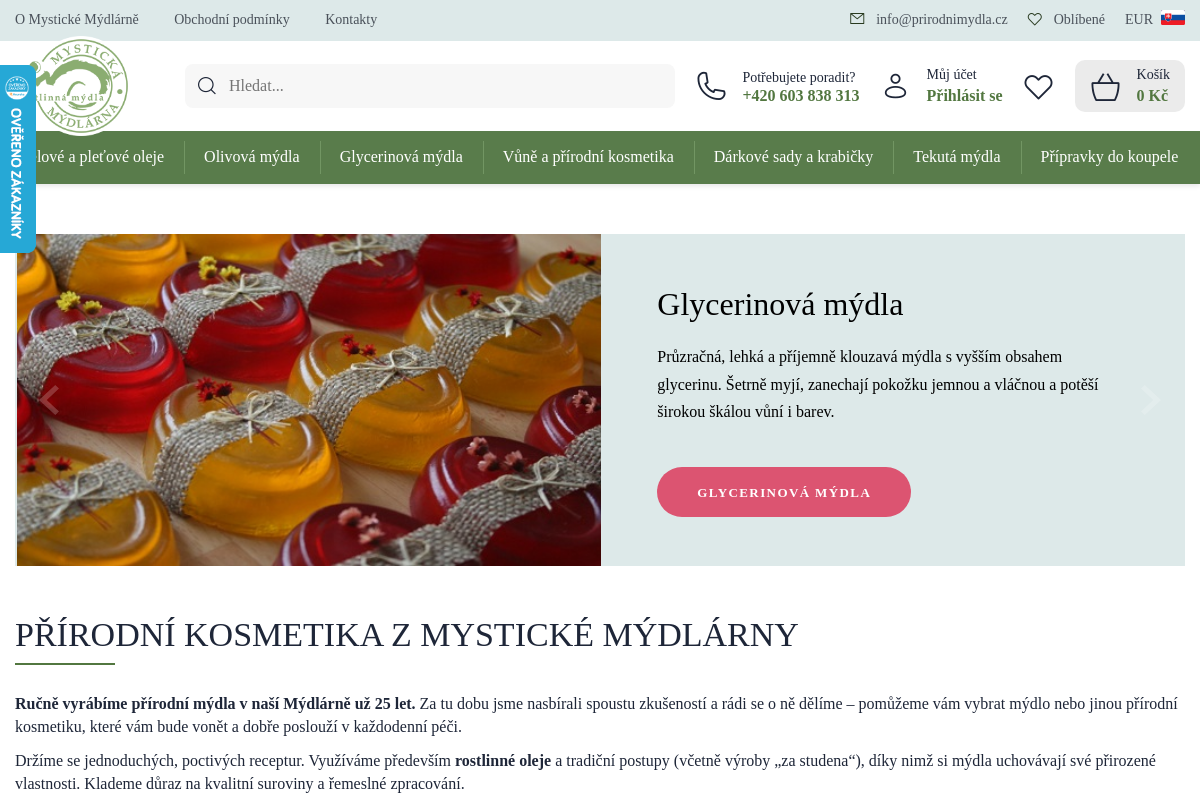The width and height of the screenshot is (1200, 800).
Task: Select Obchodní podmínky in top menu
Action: click(x=232, y=18)
